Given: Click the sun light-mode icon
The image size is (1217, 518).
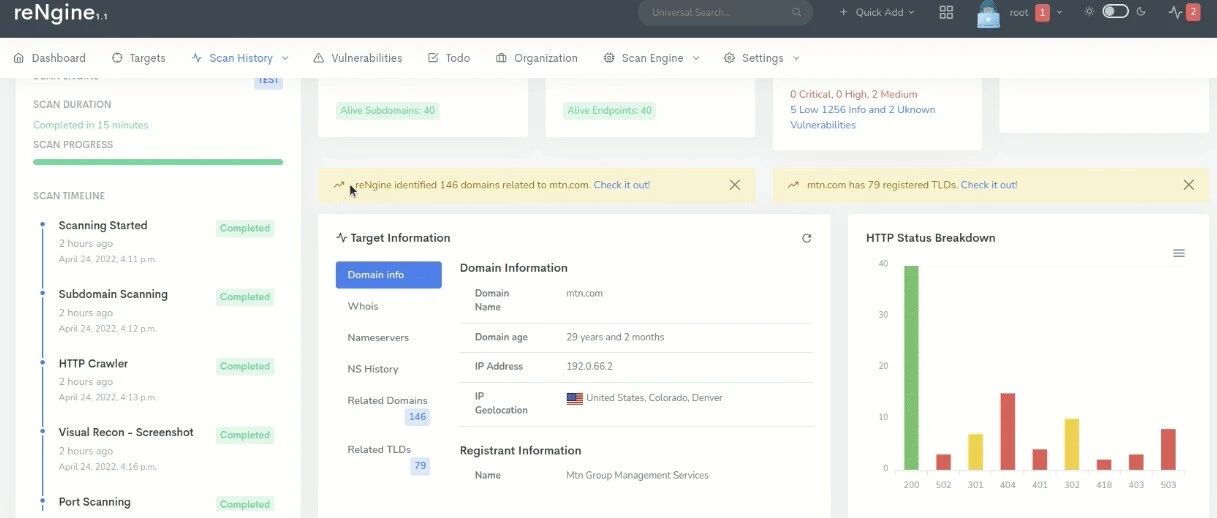Looking at the screenshot, I should [x=1089, y=12].
